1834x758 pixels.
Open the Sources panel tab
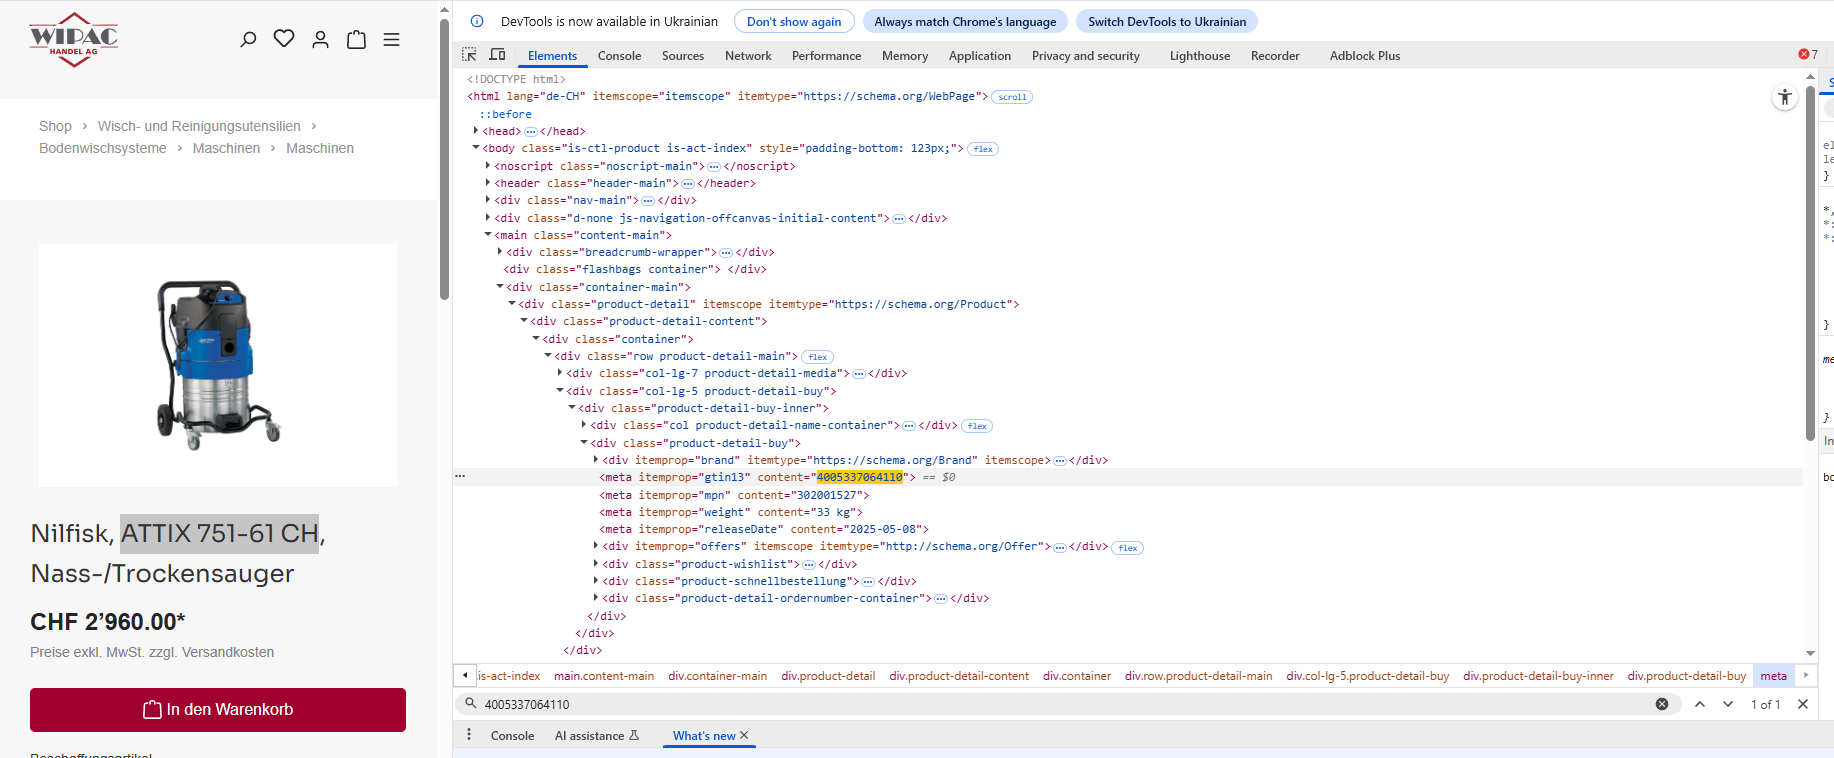(x=683, y=56)
